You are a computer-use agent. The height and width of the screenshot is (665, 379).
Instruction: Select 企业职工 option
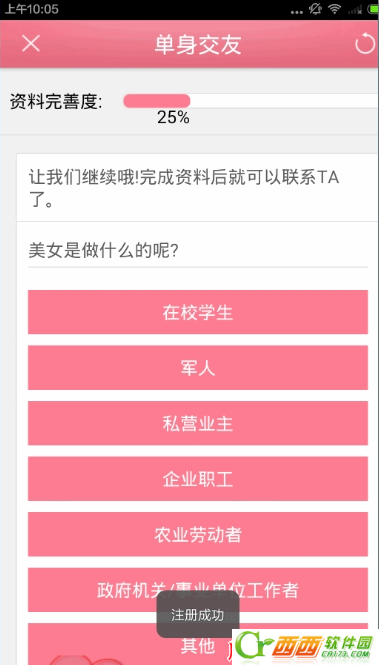tap(198, 479)
